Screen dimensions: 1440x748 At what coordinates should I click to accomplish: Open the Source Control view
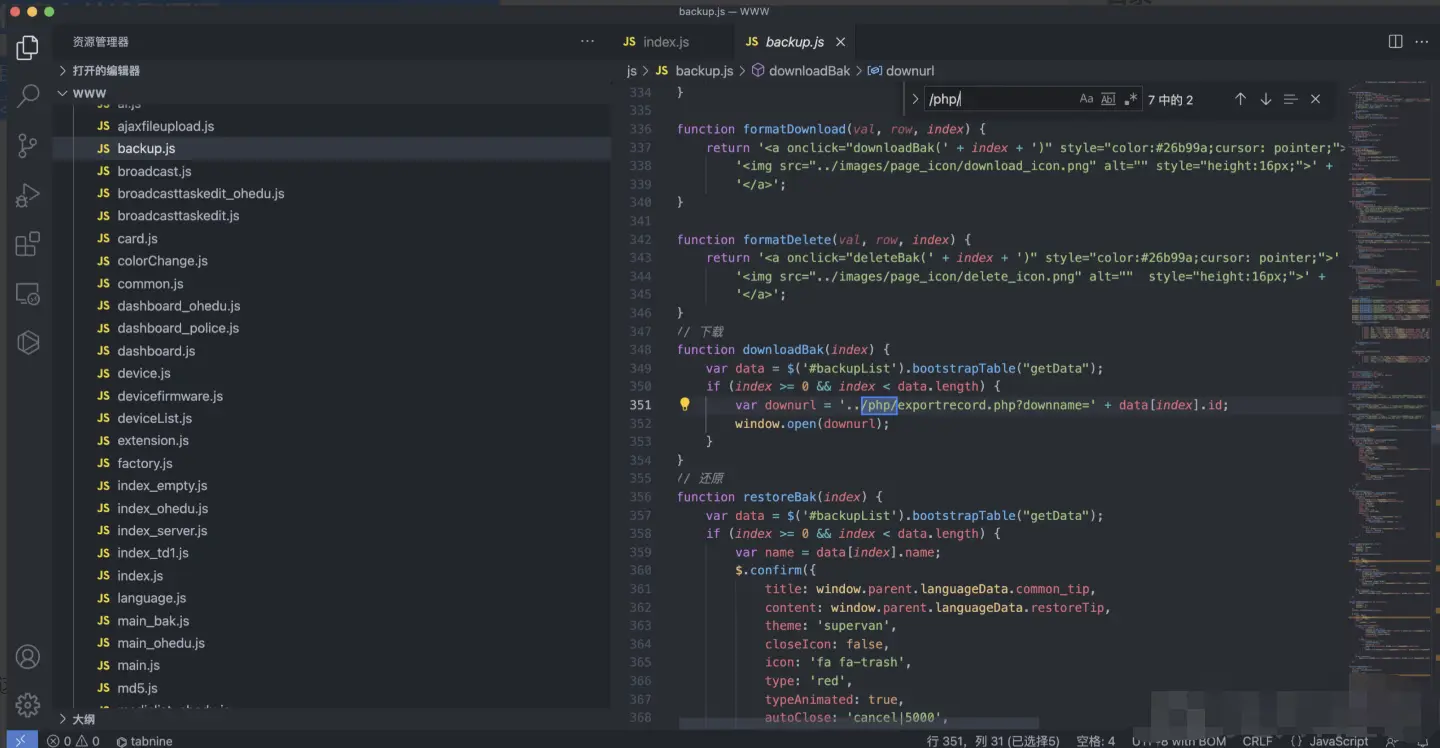click(28, 145)
